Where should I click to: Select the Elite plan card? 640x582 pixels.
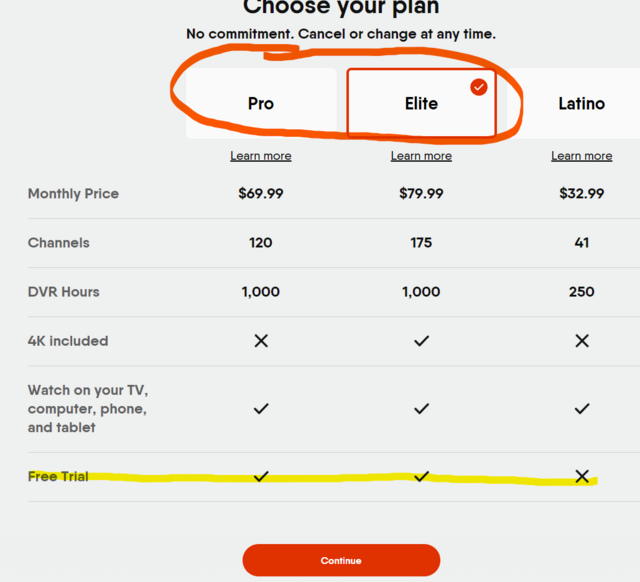coord(421,103)
